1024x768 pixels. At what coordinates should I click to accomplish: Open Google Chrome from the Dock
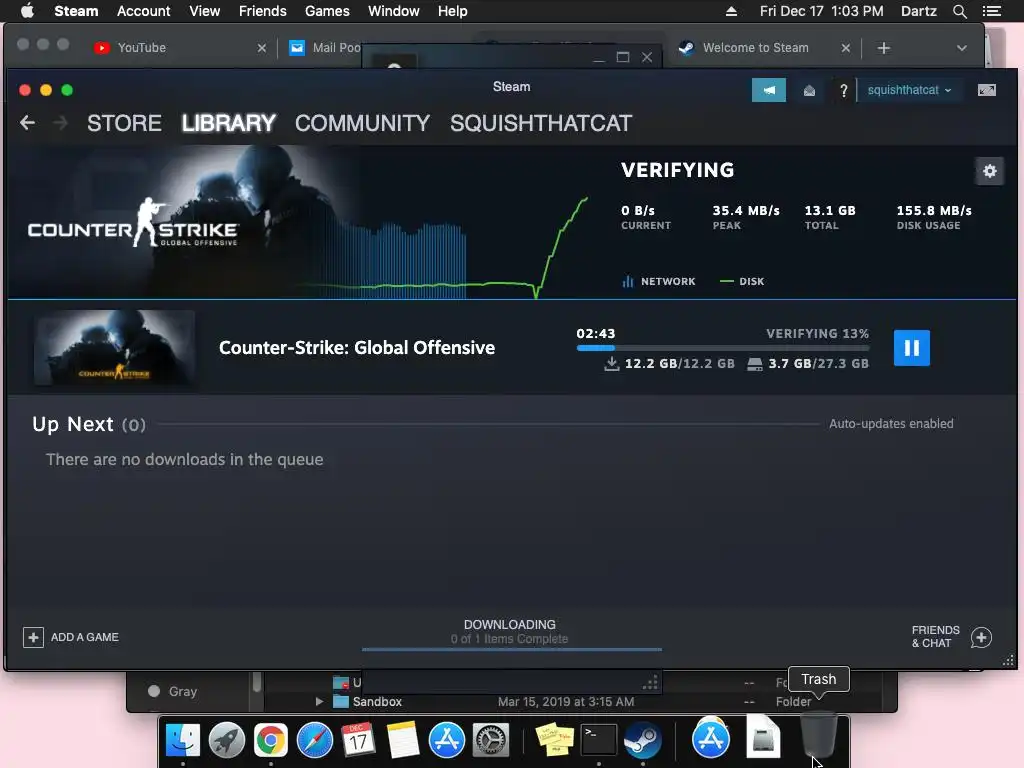270,740
